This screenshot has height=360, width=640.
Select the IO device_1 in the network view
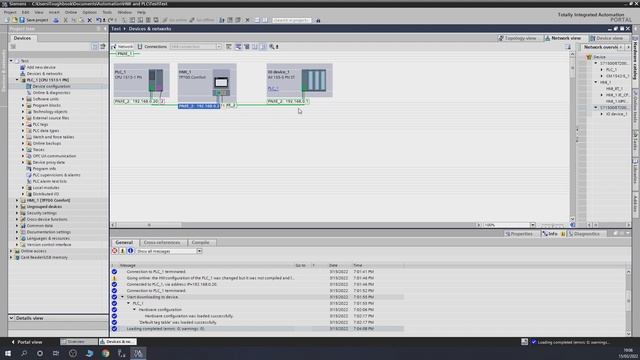click(299, 80)
